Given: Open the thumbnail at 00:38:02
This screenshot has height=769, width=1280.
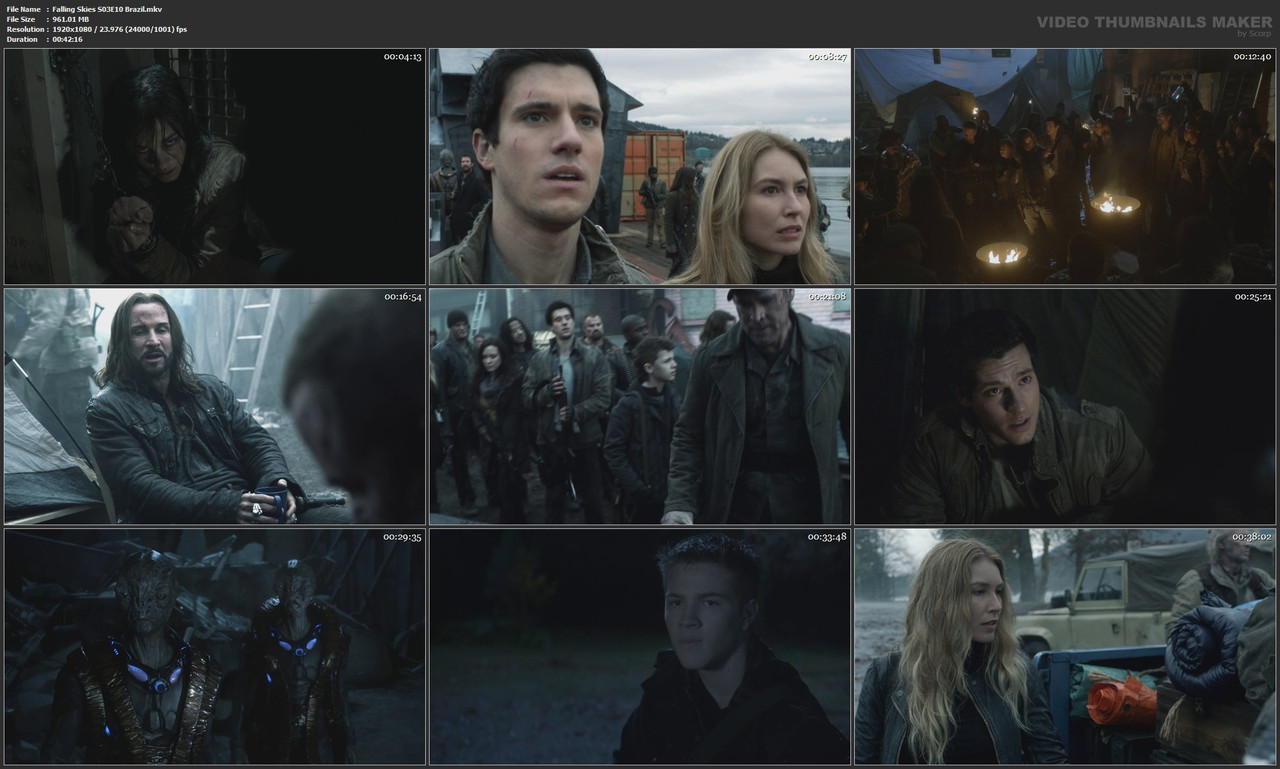Looking at the screenshot, I should [x=1065, y=646].
